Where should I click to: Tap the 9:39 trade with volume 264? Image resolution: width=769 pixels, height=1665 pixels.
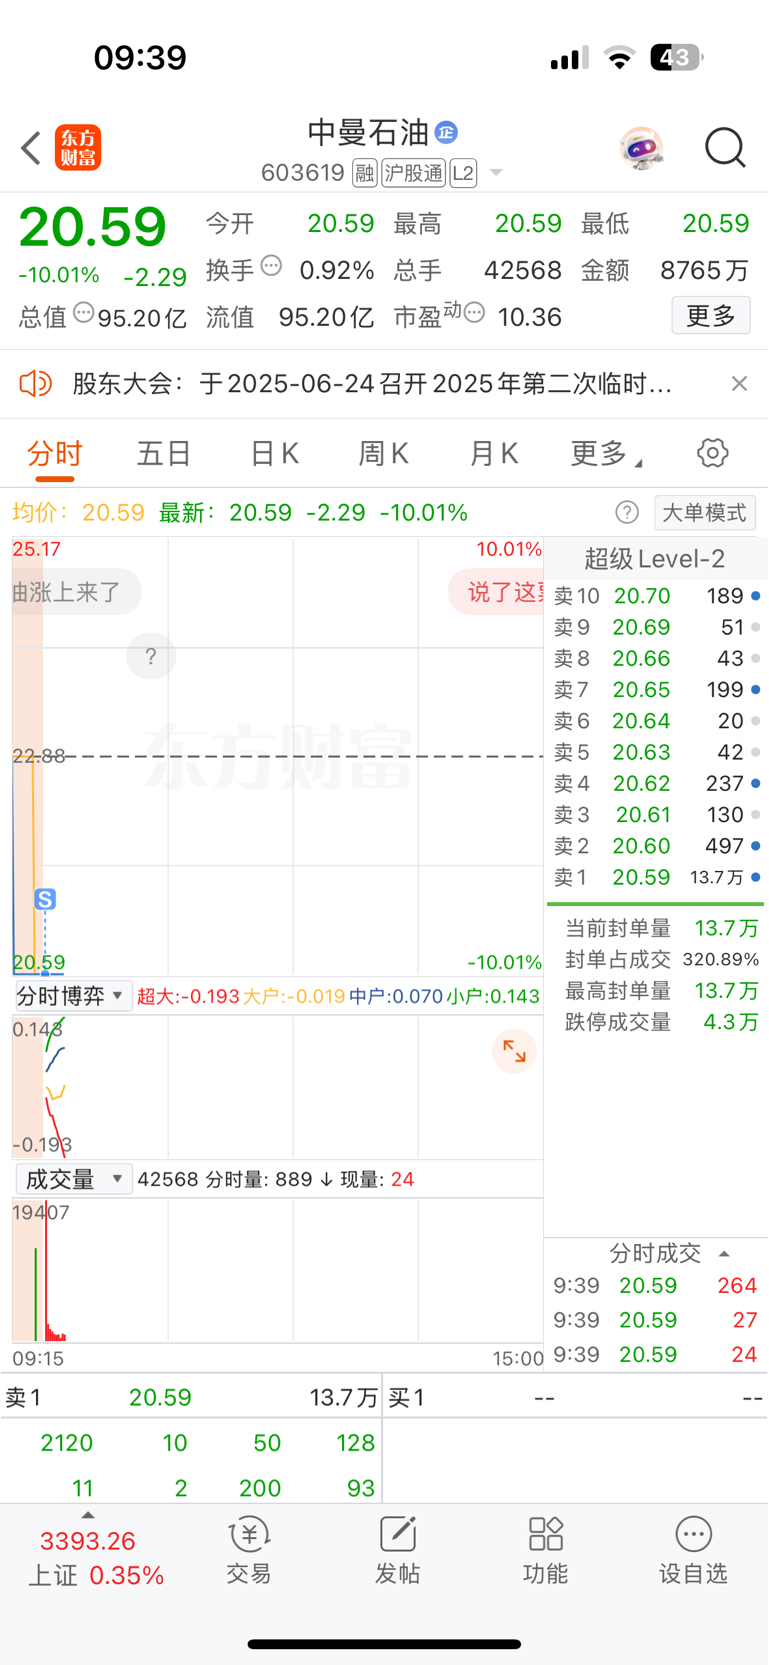click(656, 1286)
